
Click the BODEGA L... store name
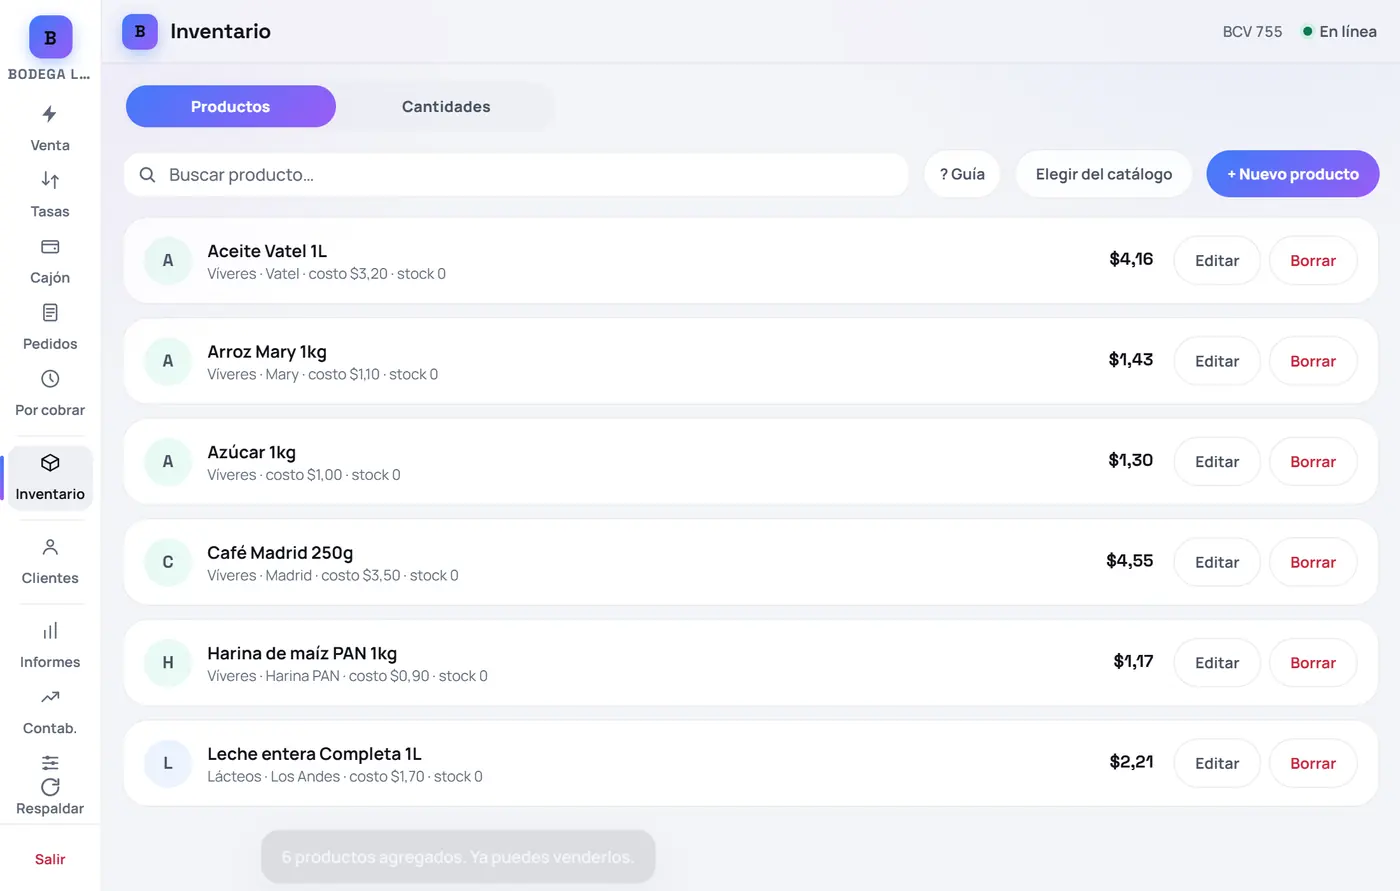[x=49, y=74]
